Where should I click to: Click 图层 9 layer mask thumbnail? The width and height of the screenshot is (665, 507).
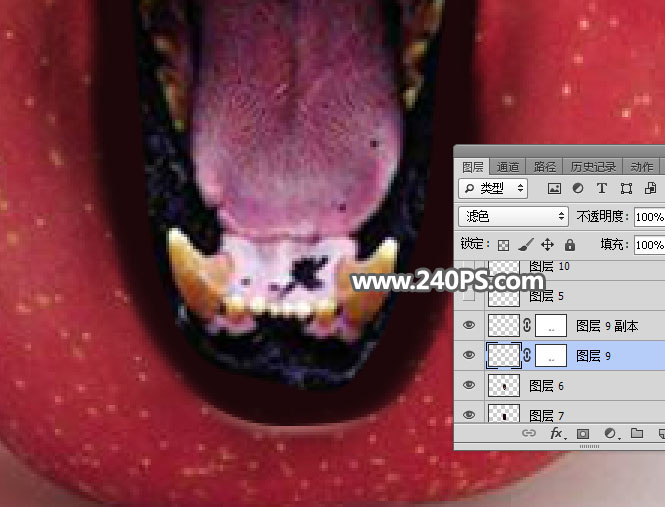(551, 355)
